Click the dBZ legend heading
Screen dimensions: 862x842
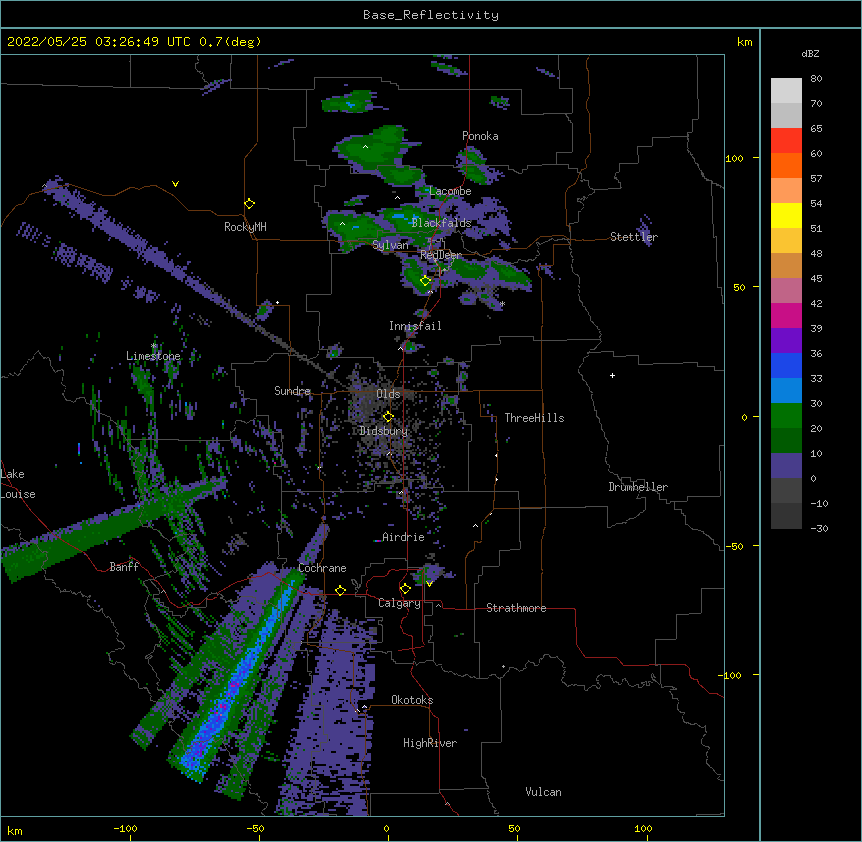pyautogui.click(x=810, y=54)
